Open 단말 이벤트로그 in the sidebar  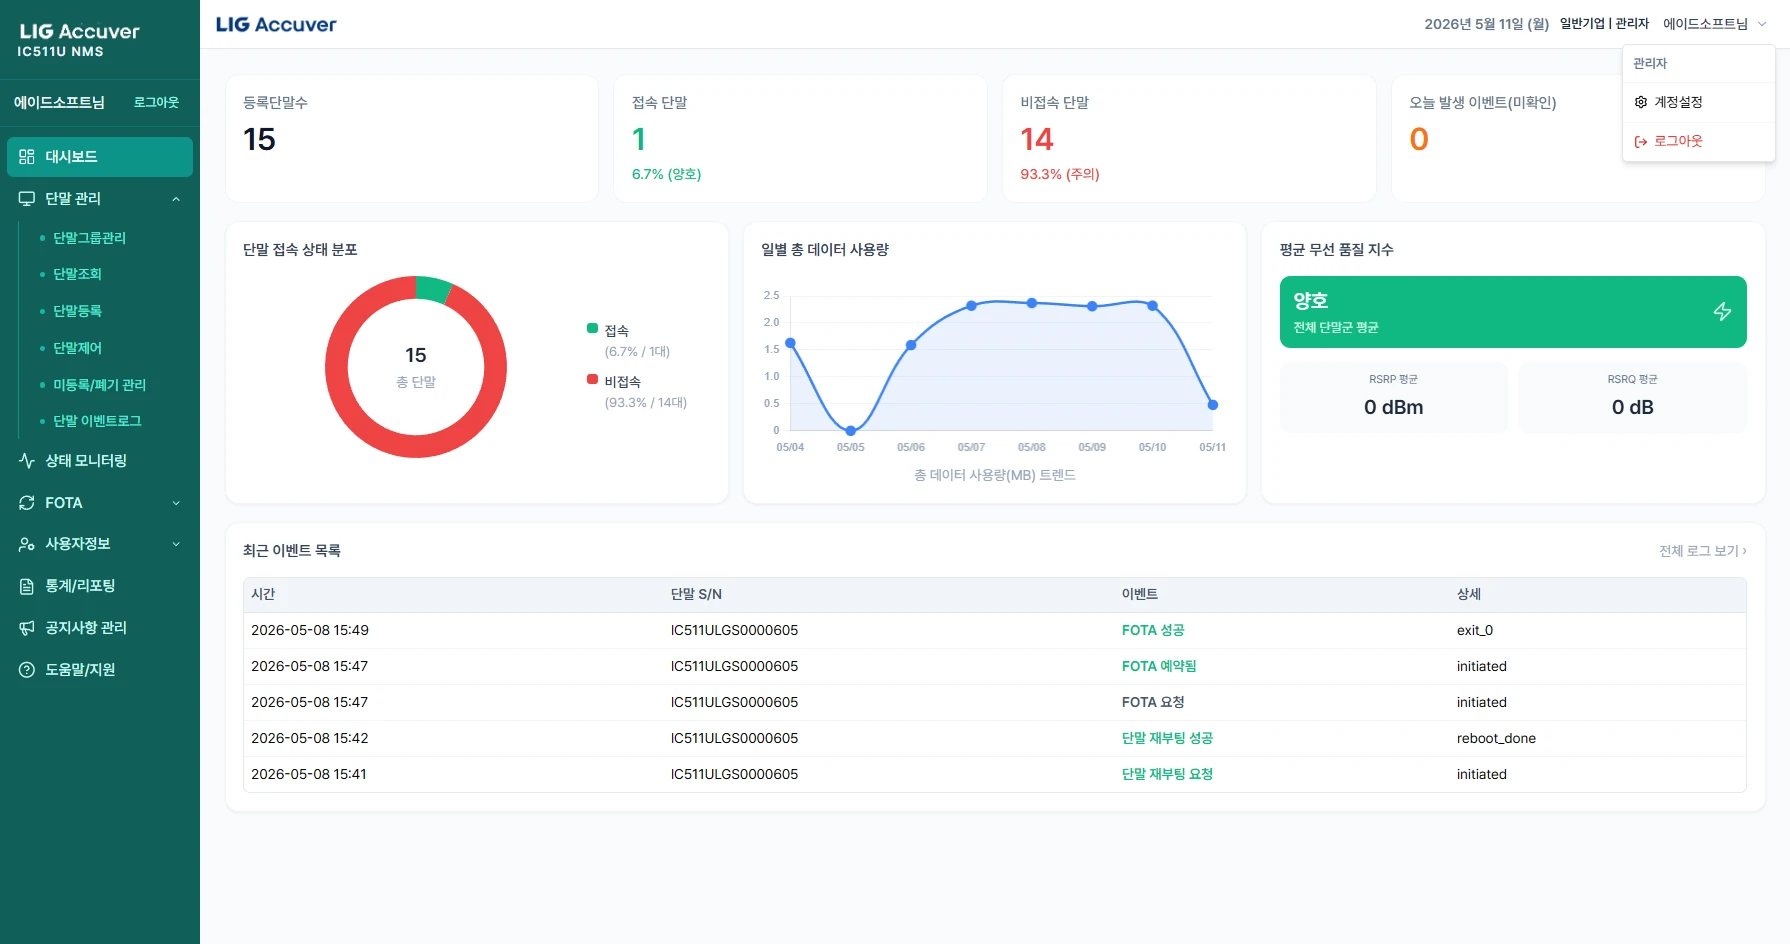97,421
